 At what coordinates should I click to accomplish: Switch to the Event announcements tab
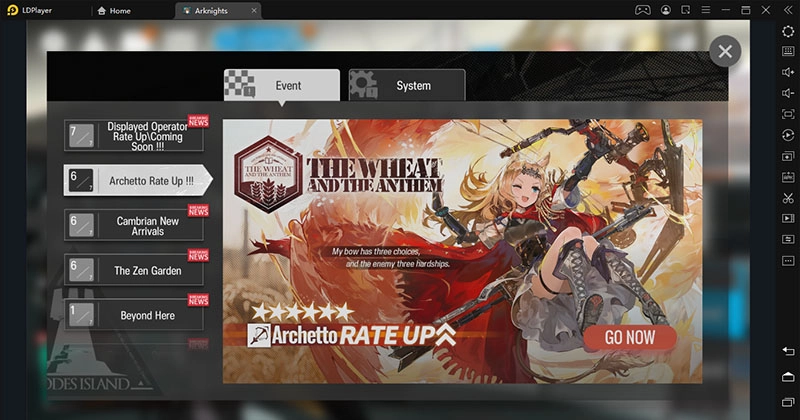(x=282, y=85)
